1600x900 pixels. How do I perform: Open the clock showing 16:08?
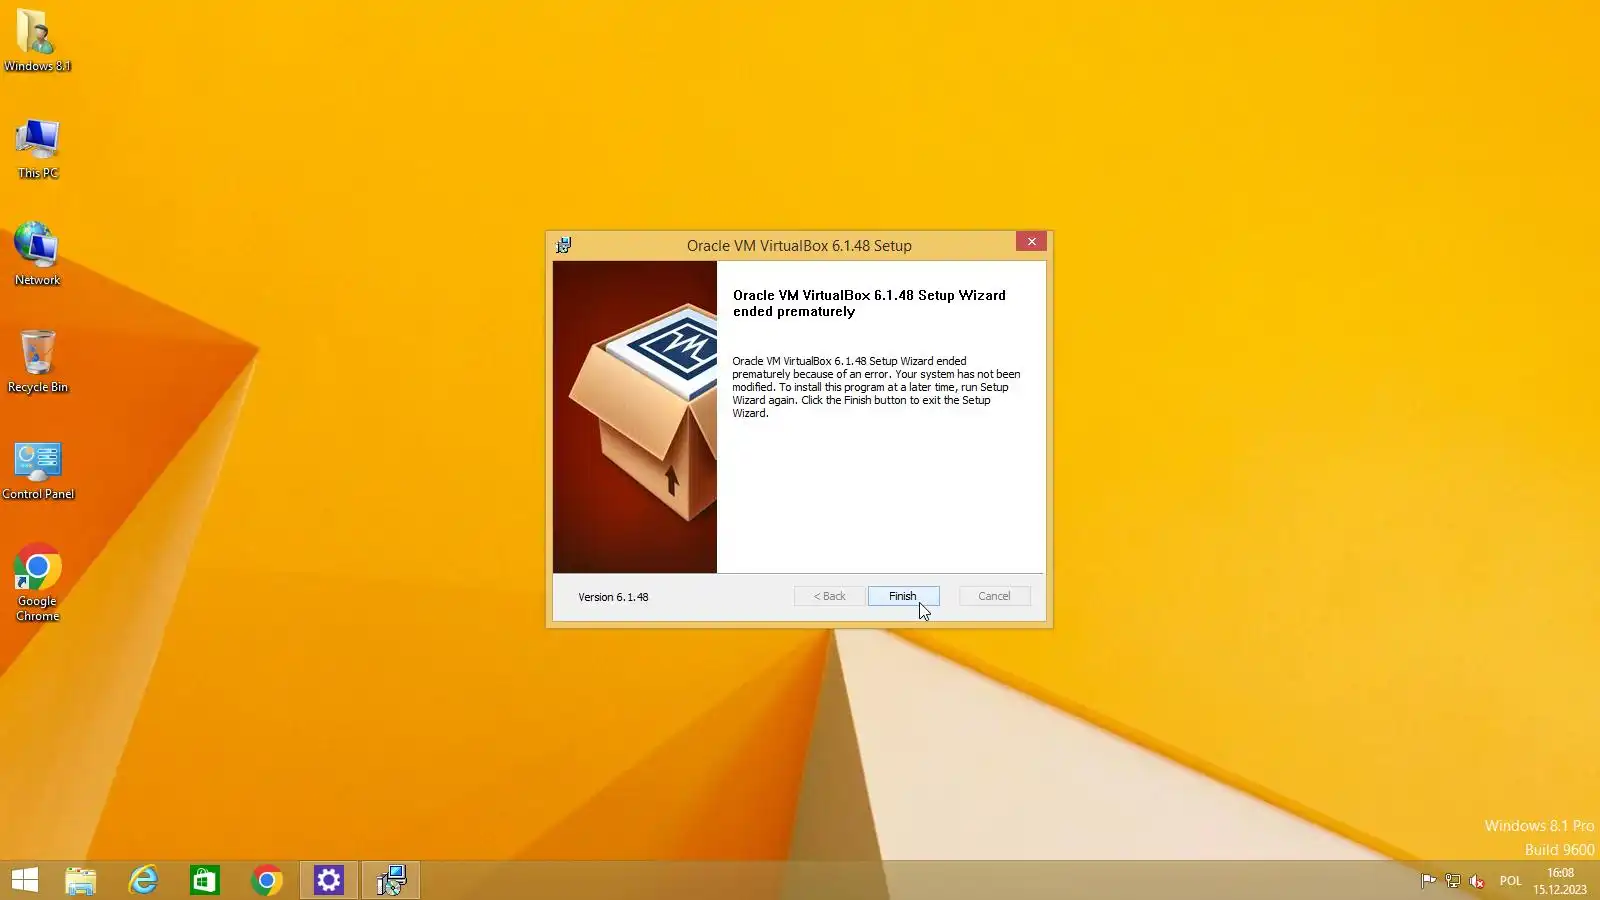[x=1560, y=881]
